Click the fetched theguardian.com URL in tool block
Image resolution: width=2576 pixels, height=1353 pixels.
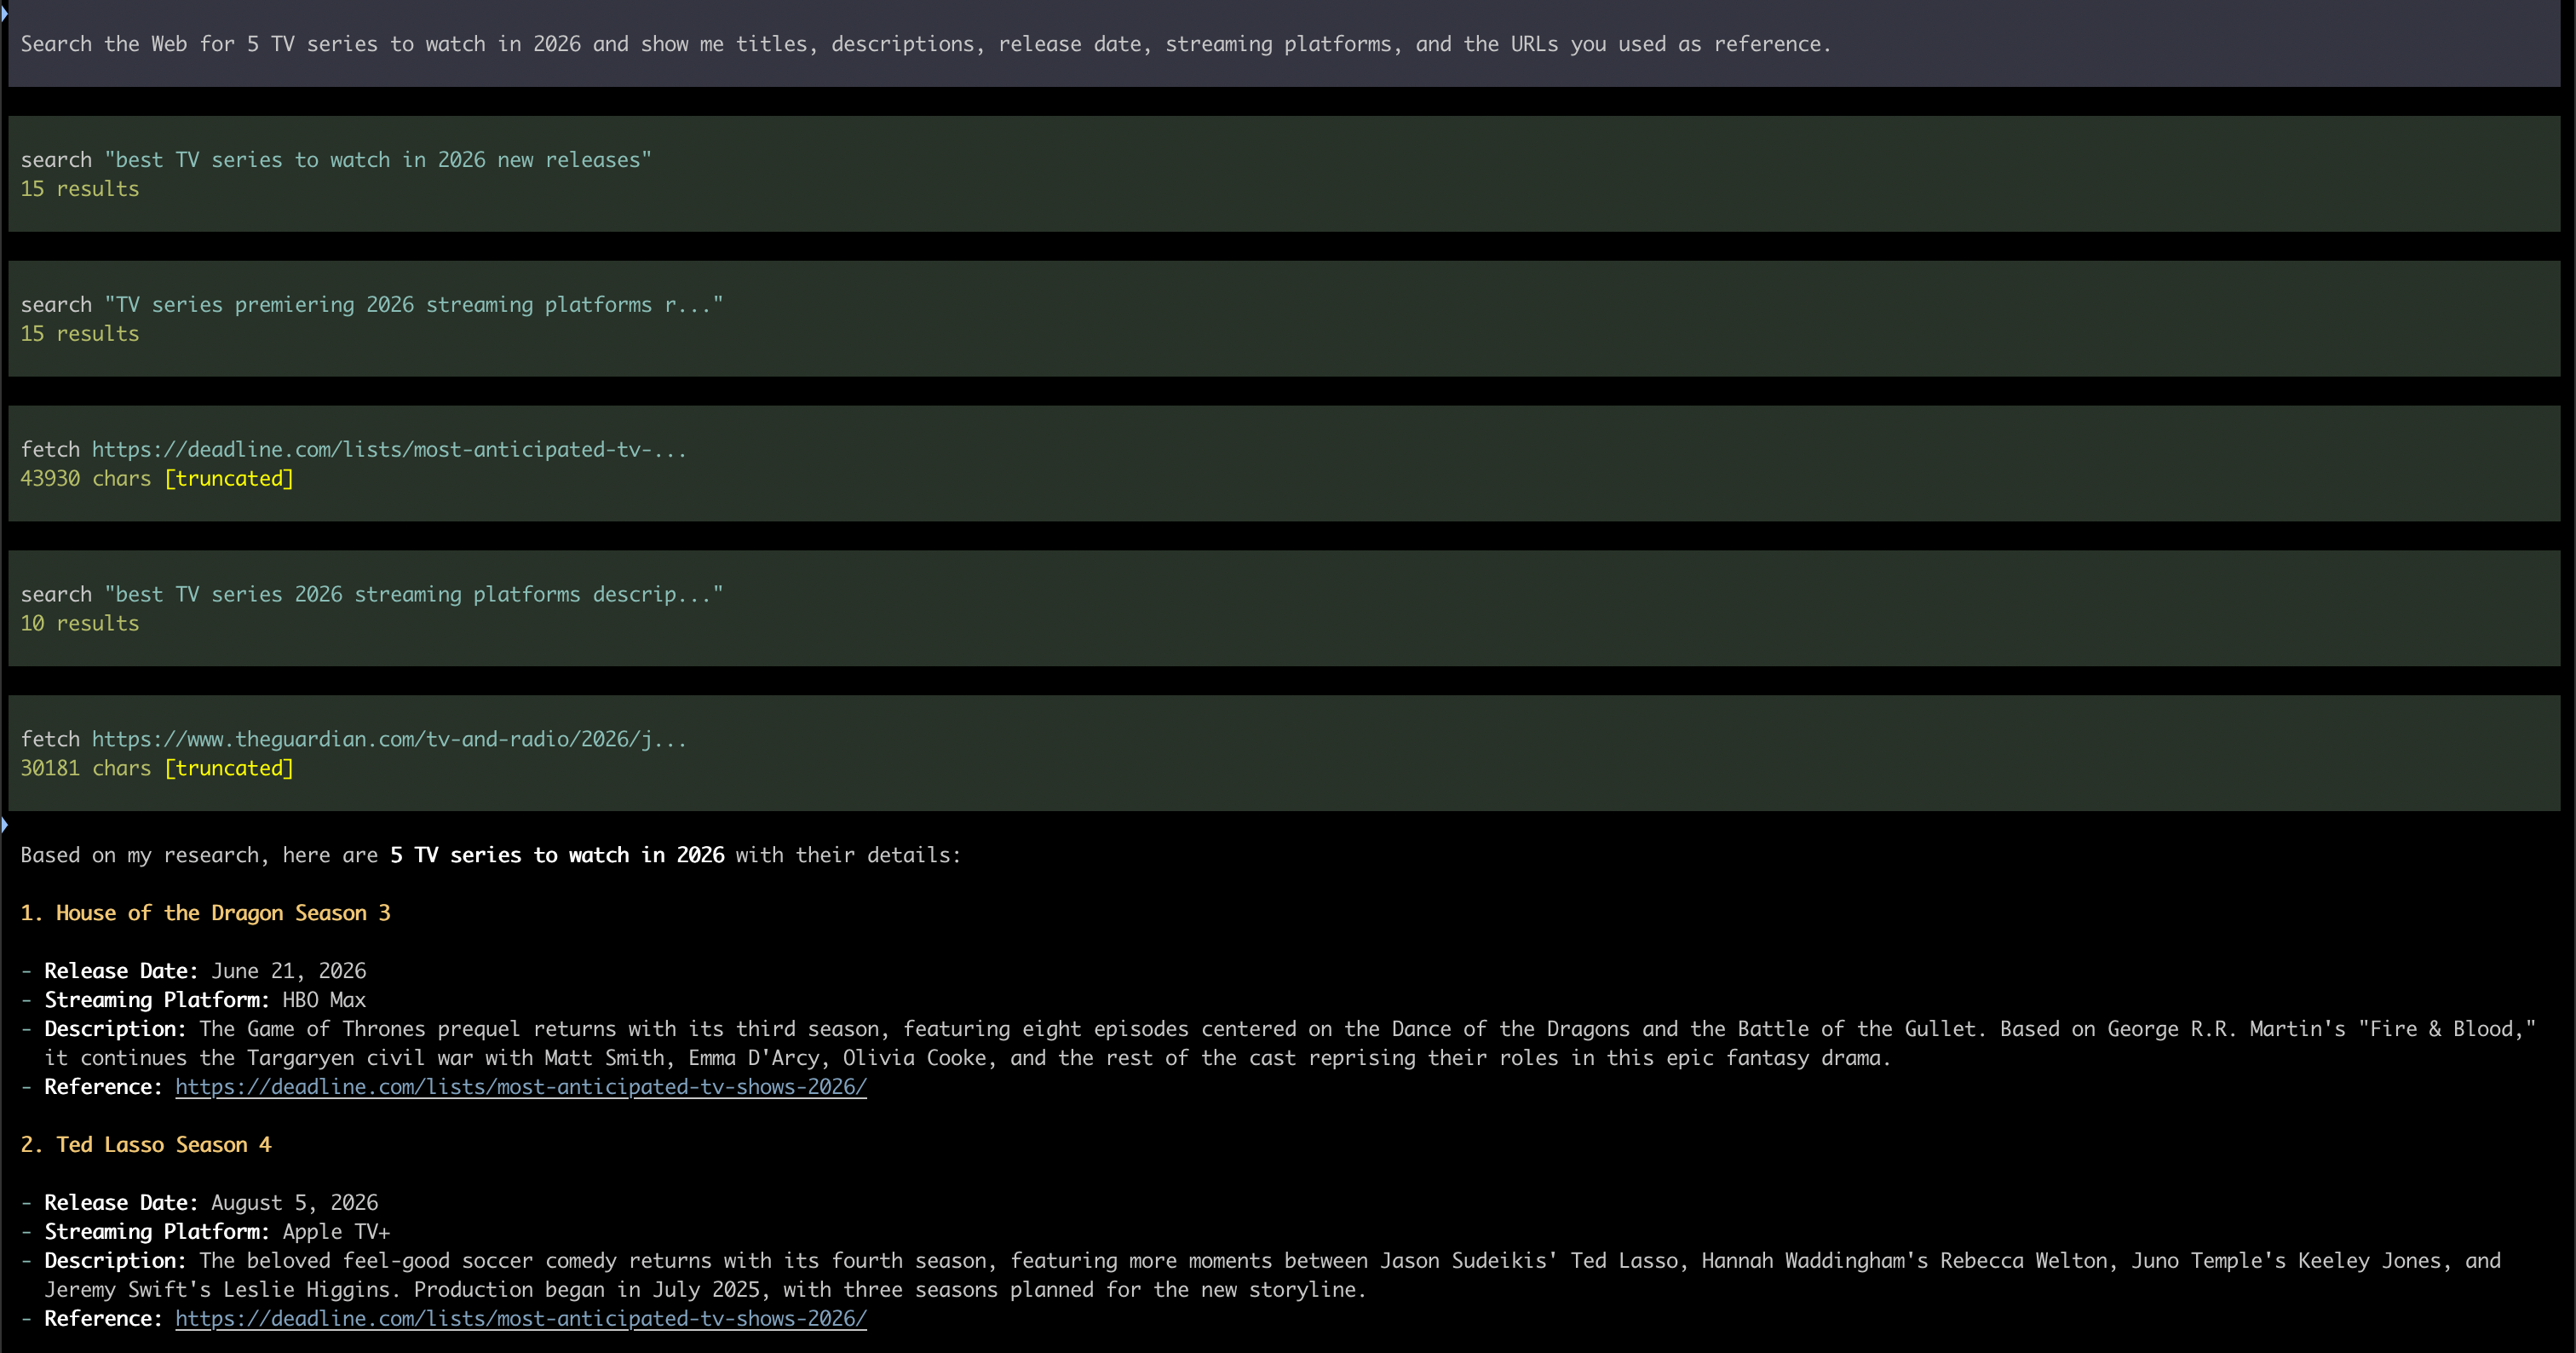pyautogui.click(x=389, y=739)
